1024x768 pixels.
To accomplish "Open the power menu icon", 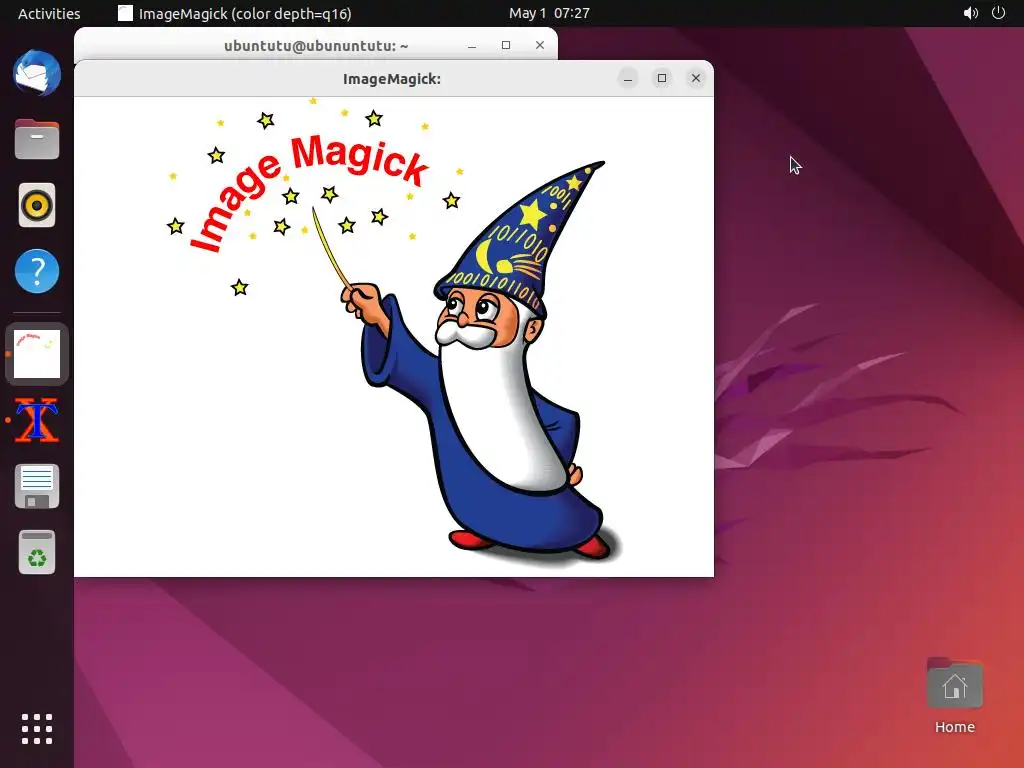I will pos(999,13).
